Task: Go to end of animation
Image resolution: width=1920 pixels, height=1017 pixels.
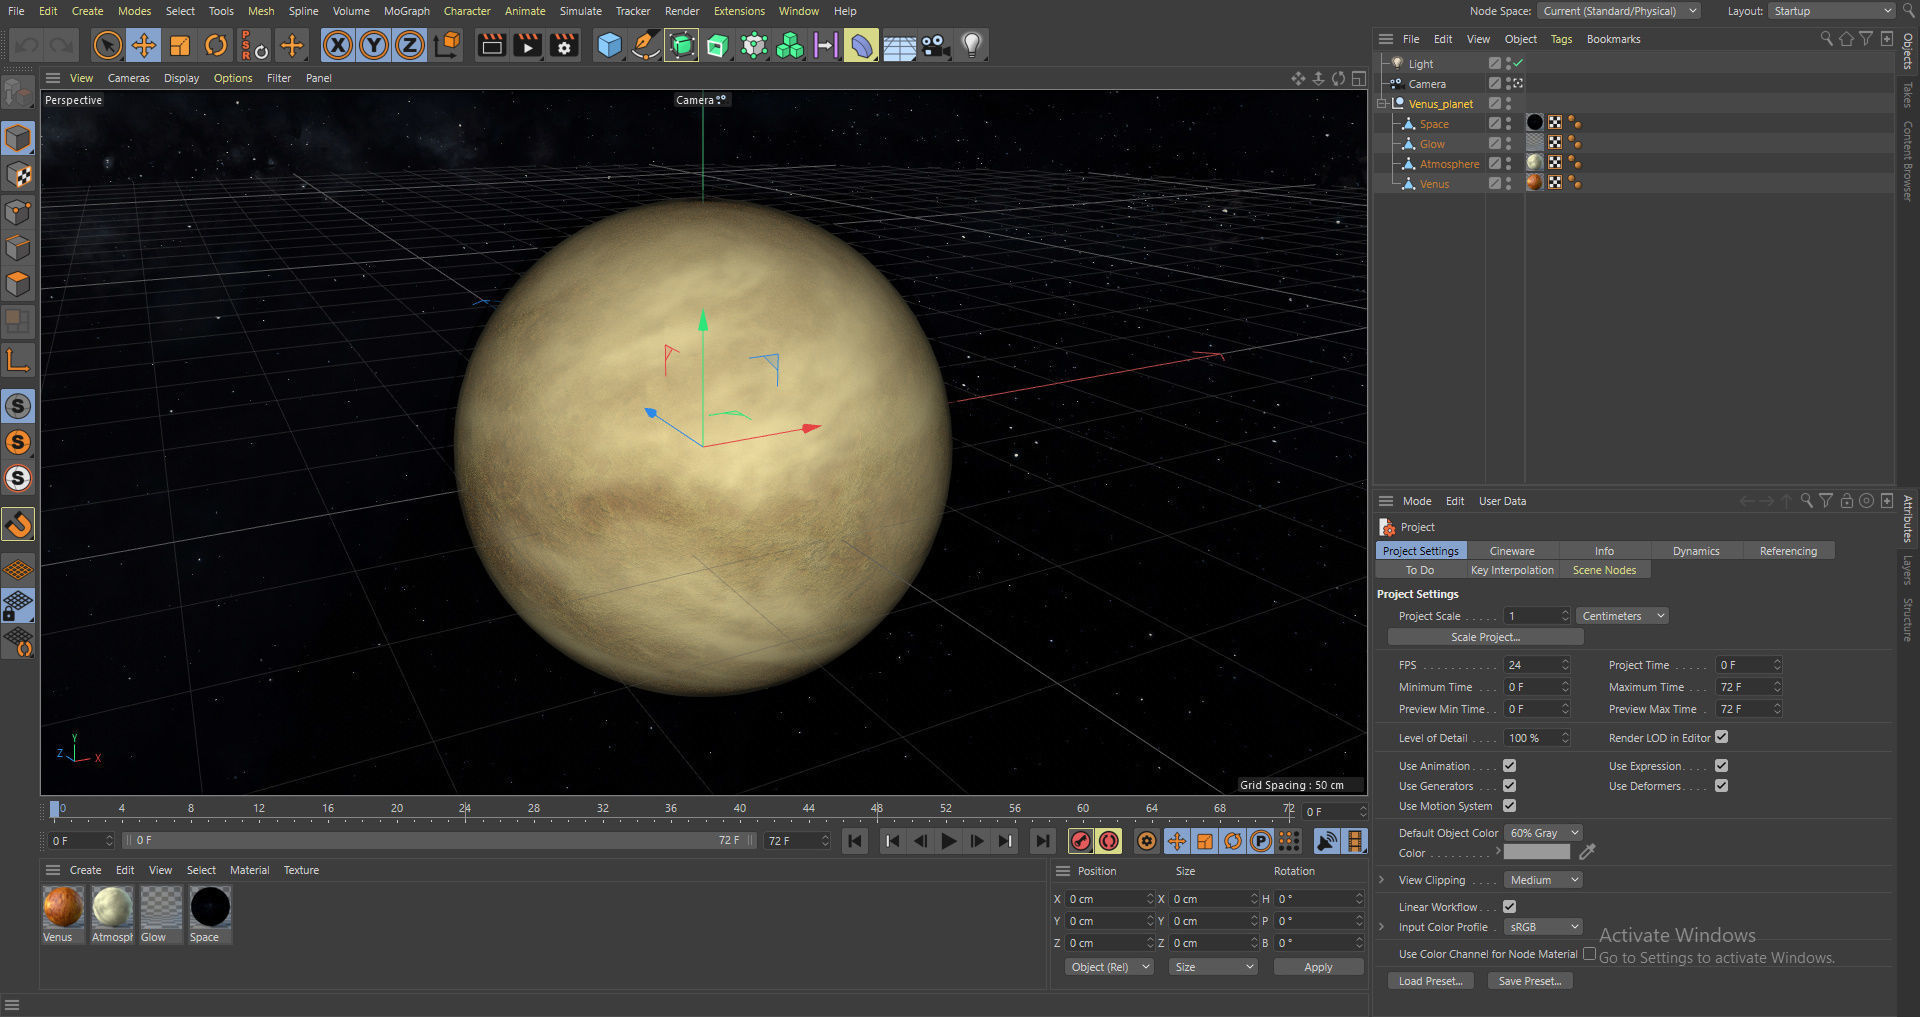Action: (x=1042, y=841)
